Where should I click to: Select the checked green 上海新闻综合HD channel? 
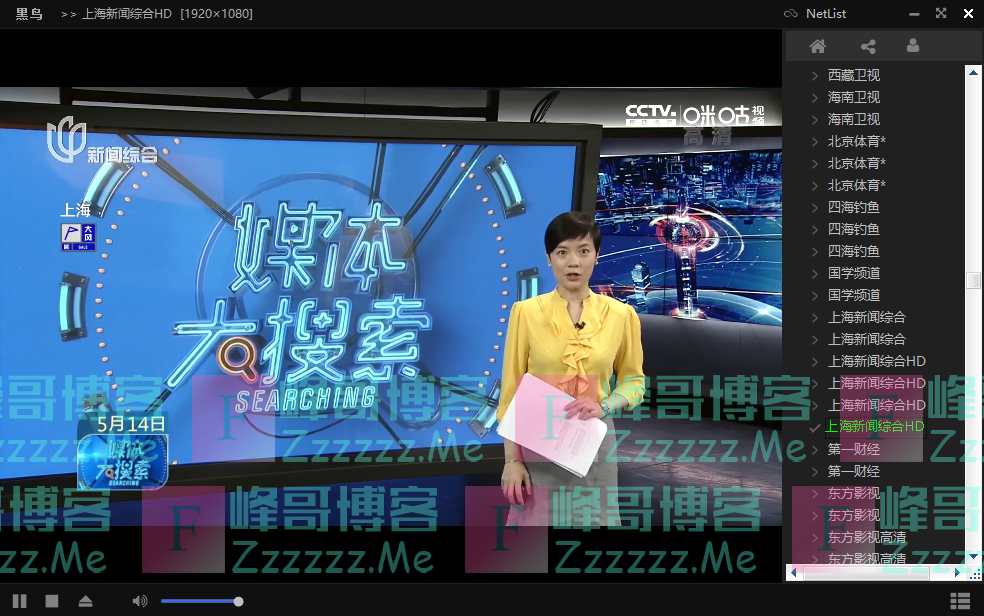click(x=875, y=427)
